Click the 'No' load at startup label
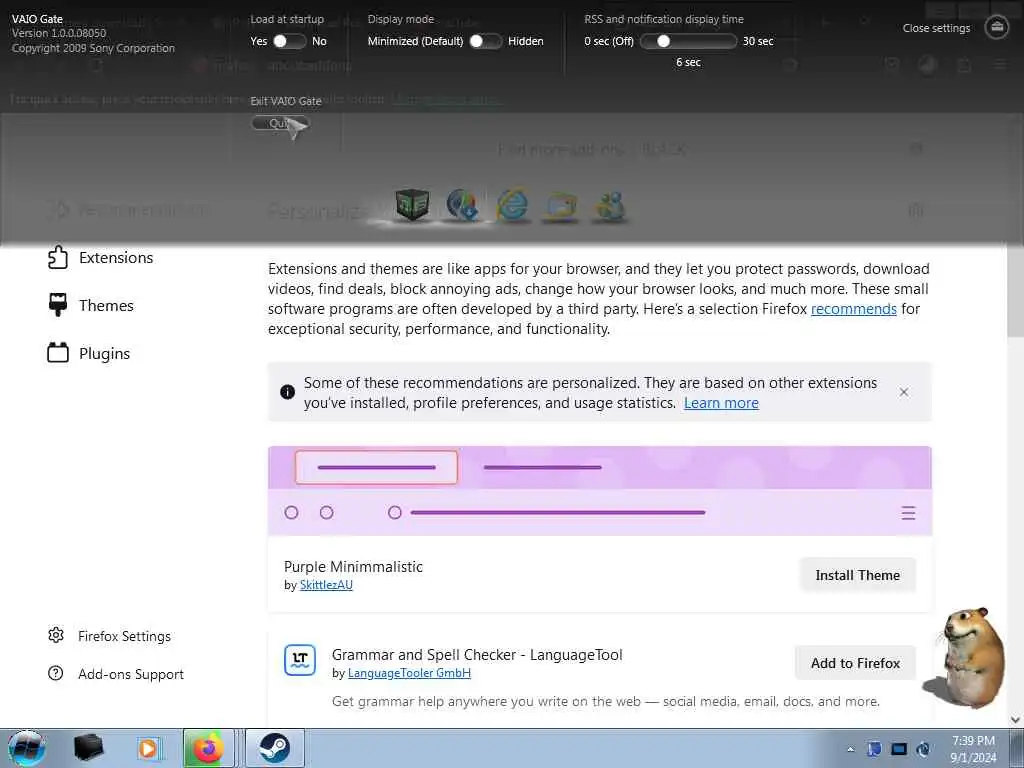The height and width of the screenshot is (768, 1024). [319, 41]
